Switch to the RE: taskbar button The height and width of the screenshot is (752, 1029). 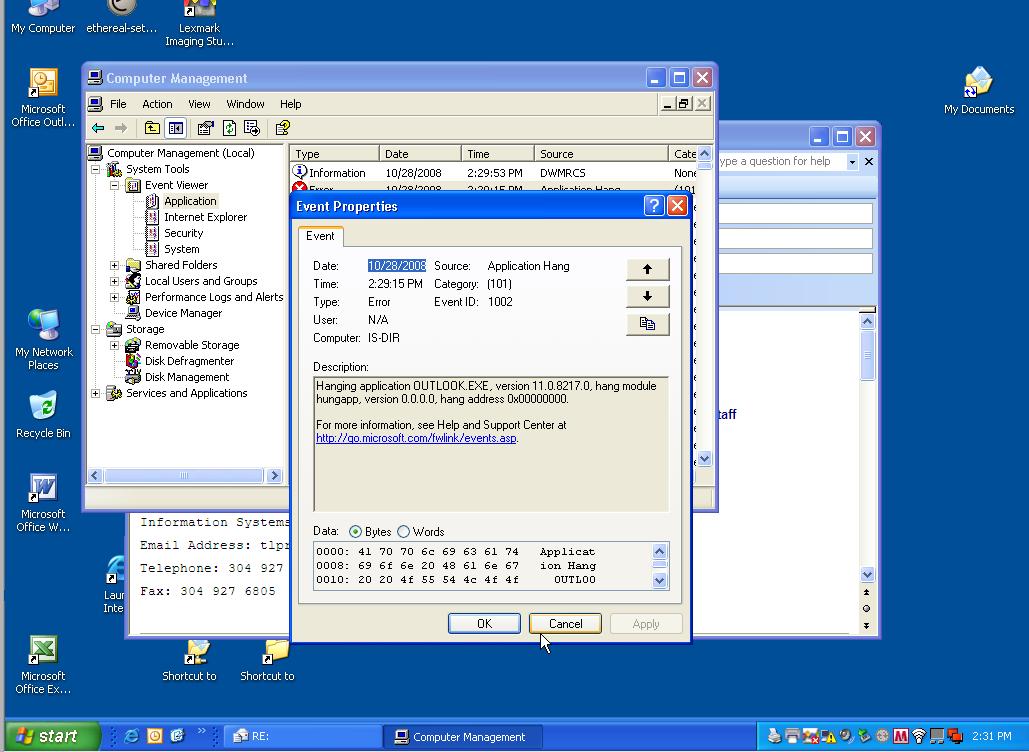(x=303, y=736)
